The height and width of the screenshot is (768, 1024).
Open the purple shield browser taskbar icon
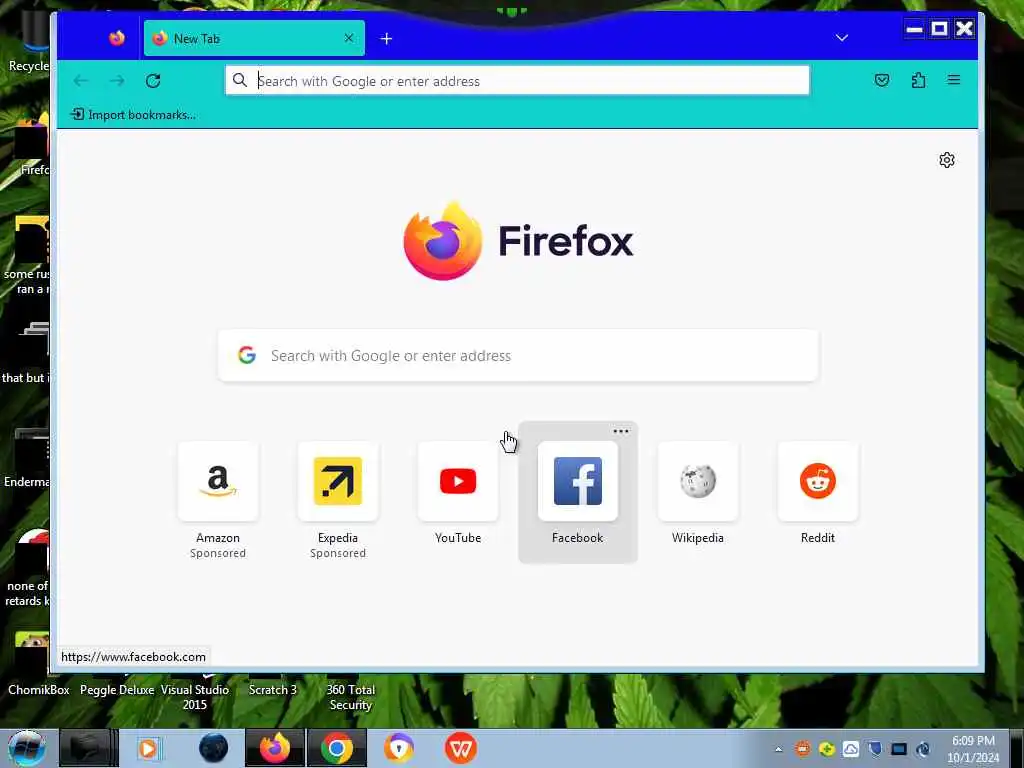(398, 748)
